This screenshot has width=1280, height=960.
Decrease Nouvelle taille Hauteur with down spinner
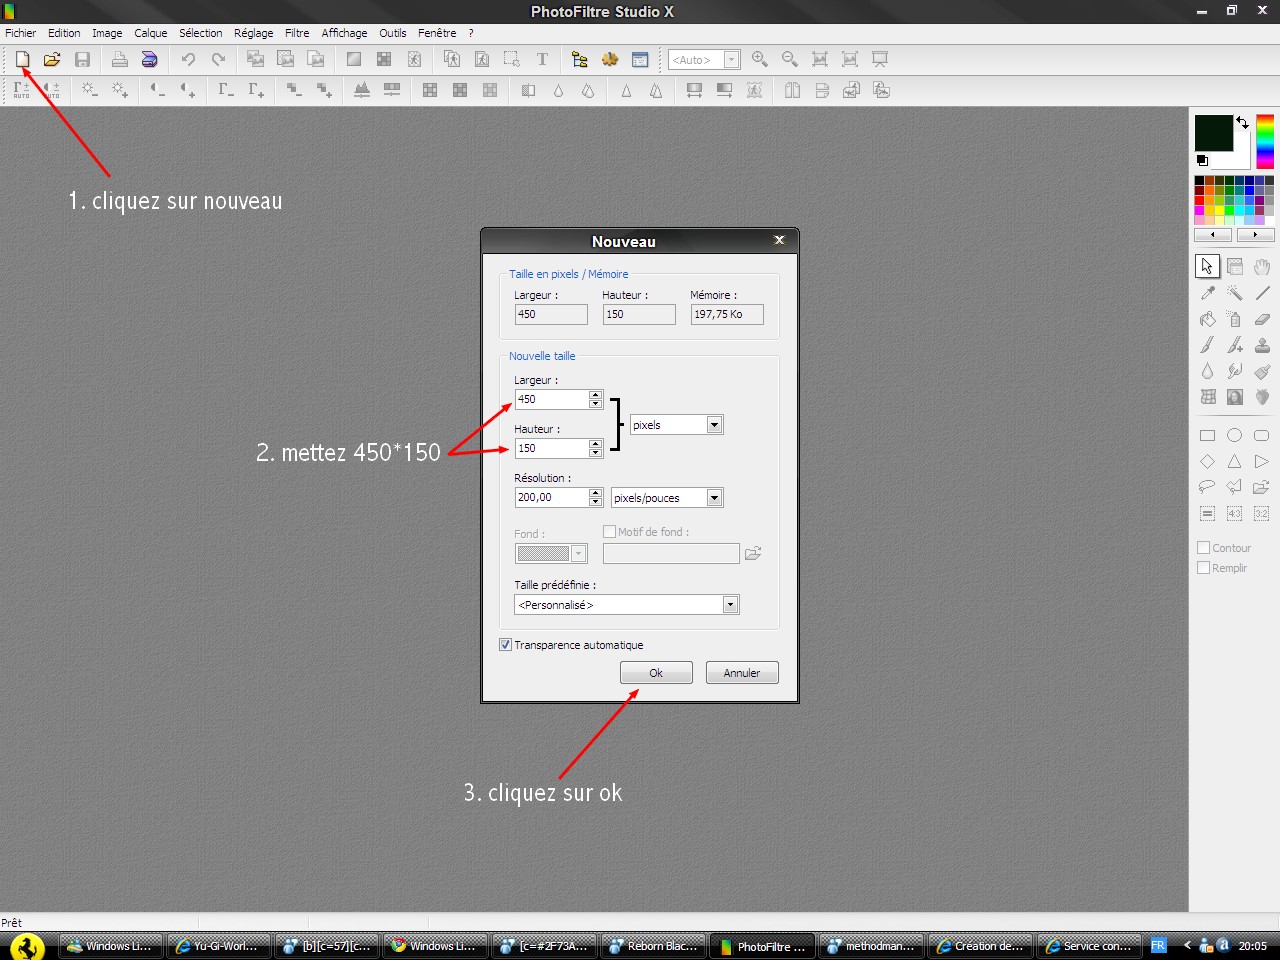pos(596,453)
